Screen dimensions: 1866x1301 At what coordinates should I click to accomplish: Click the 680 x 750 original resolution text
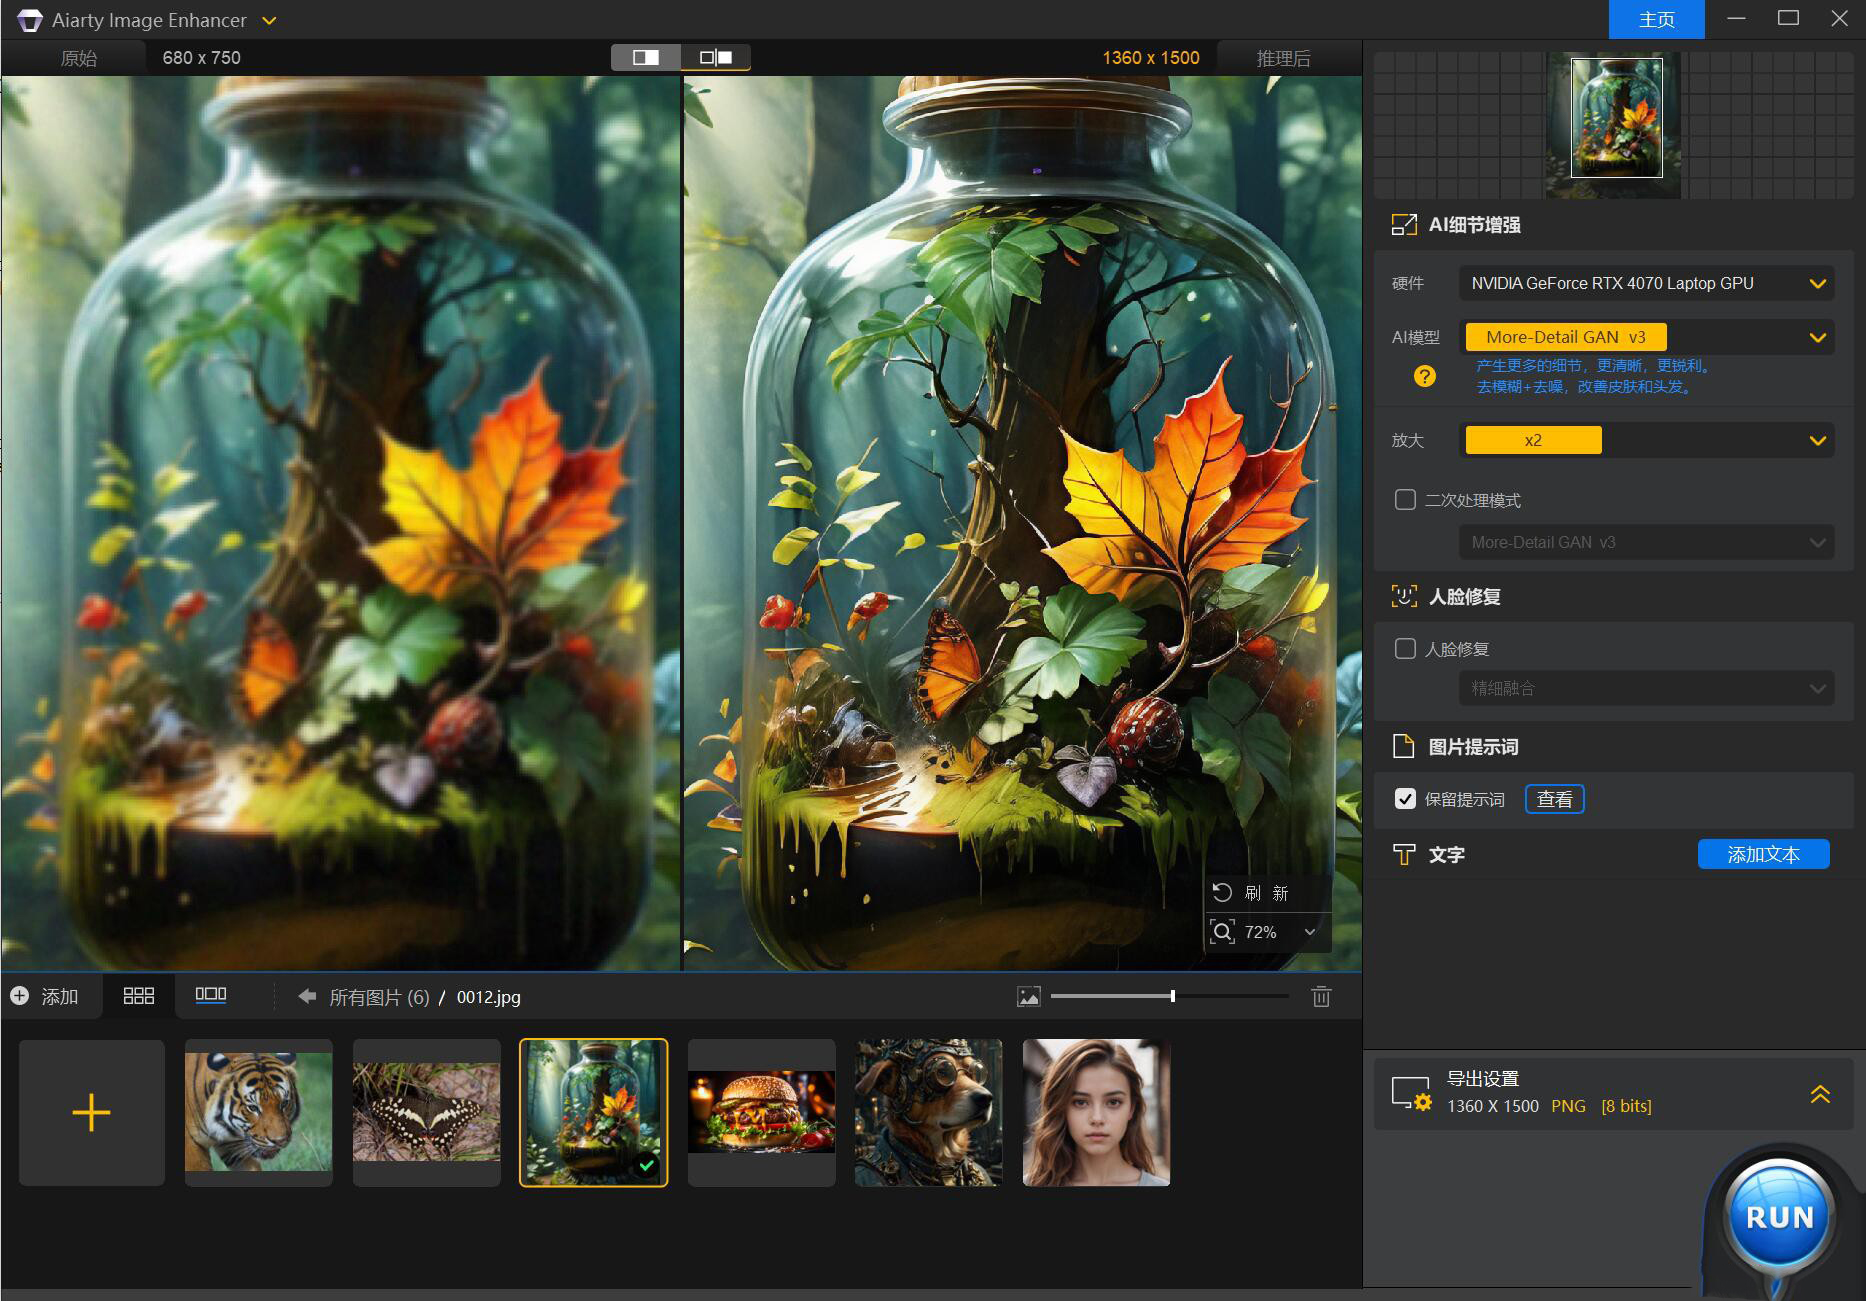click(x=202, y=58)
